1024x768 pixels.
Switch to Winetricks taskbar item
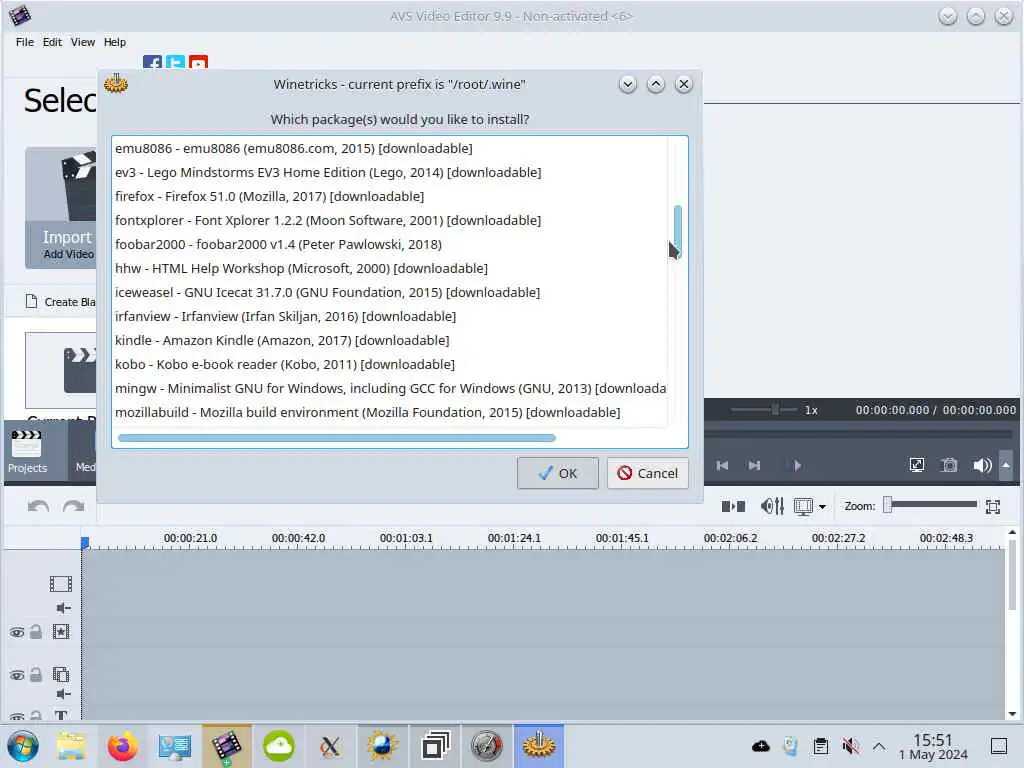pos(539,746)
